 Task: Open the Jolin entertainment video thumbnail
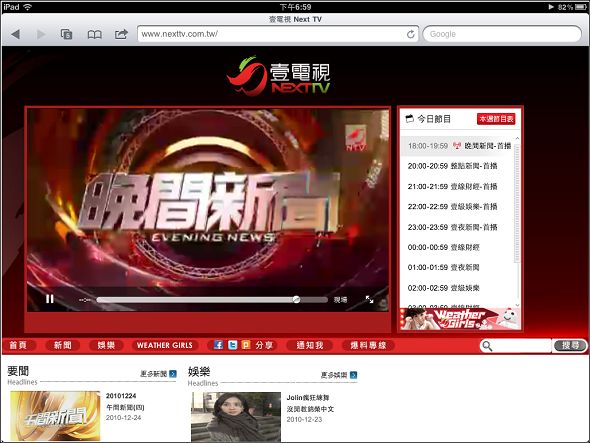(236, 417)
